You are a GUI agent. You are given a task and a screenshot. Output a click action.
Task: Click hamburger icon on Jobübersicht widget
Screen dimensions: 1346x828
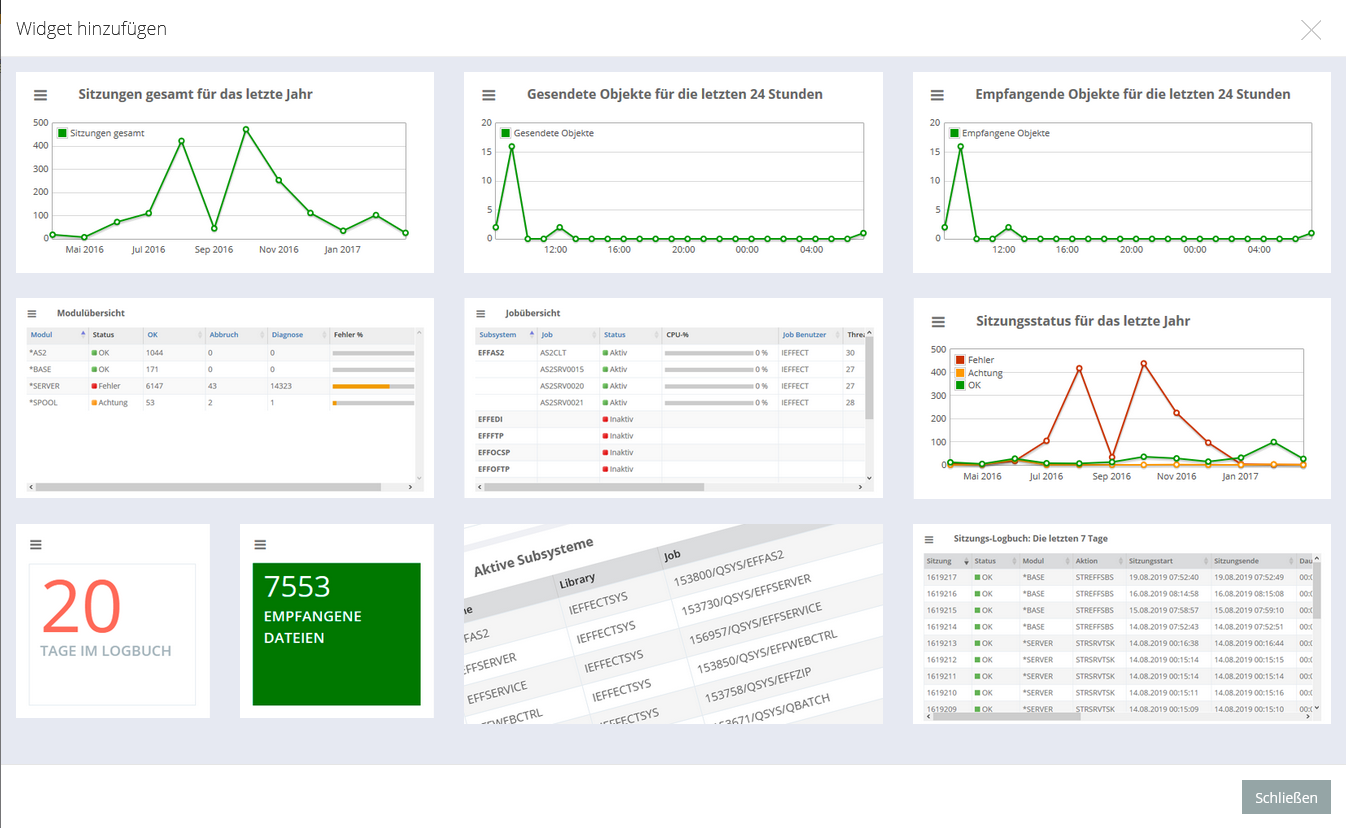pos(481,314)
